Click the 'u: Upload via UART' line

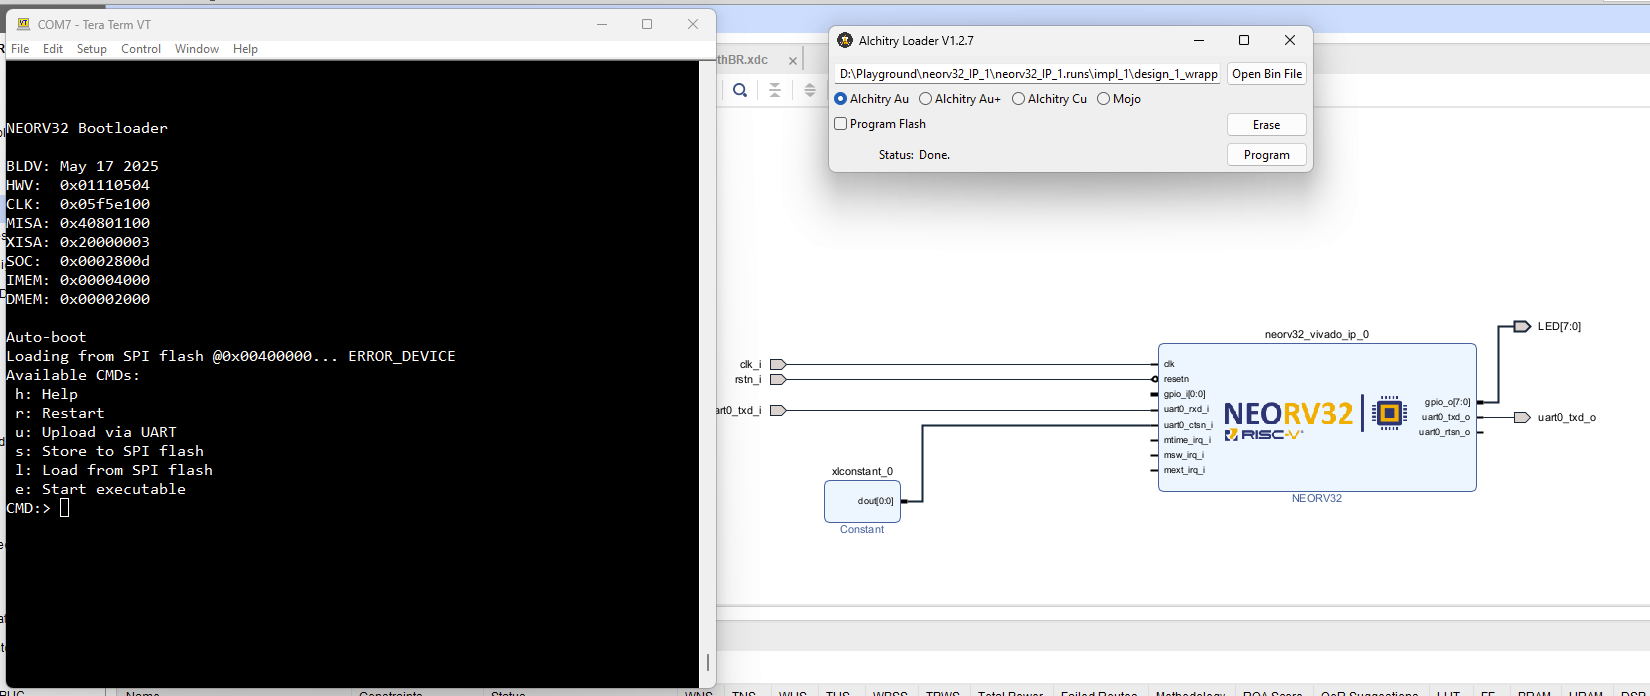point(96,432)
